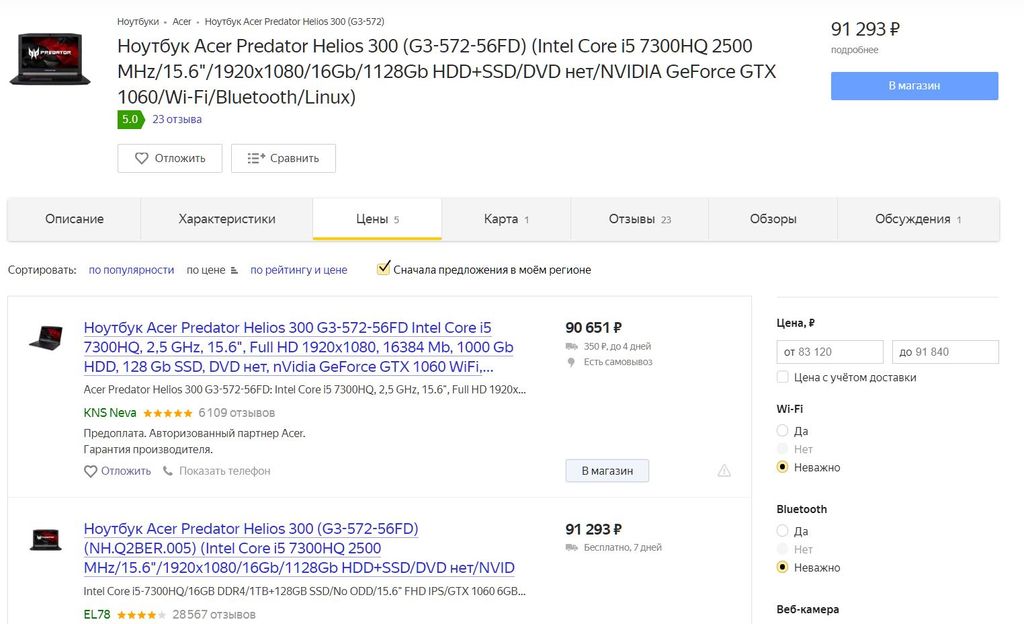Open the 23 отзыва reviews link
The width and height of the screenshot is (1024, 624).
[177, 119]
